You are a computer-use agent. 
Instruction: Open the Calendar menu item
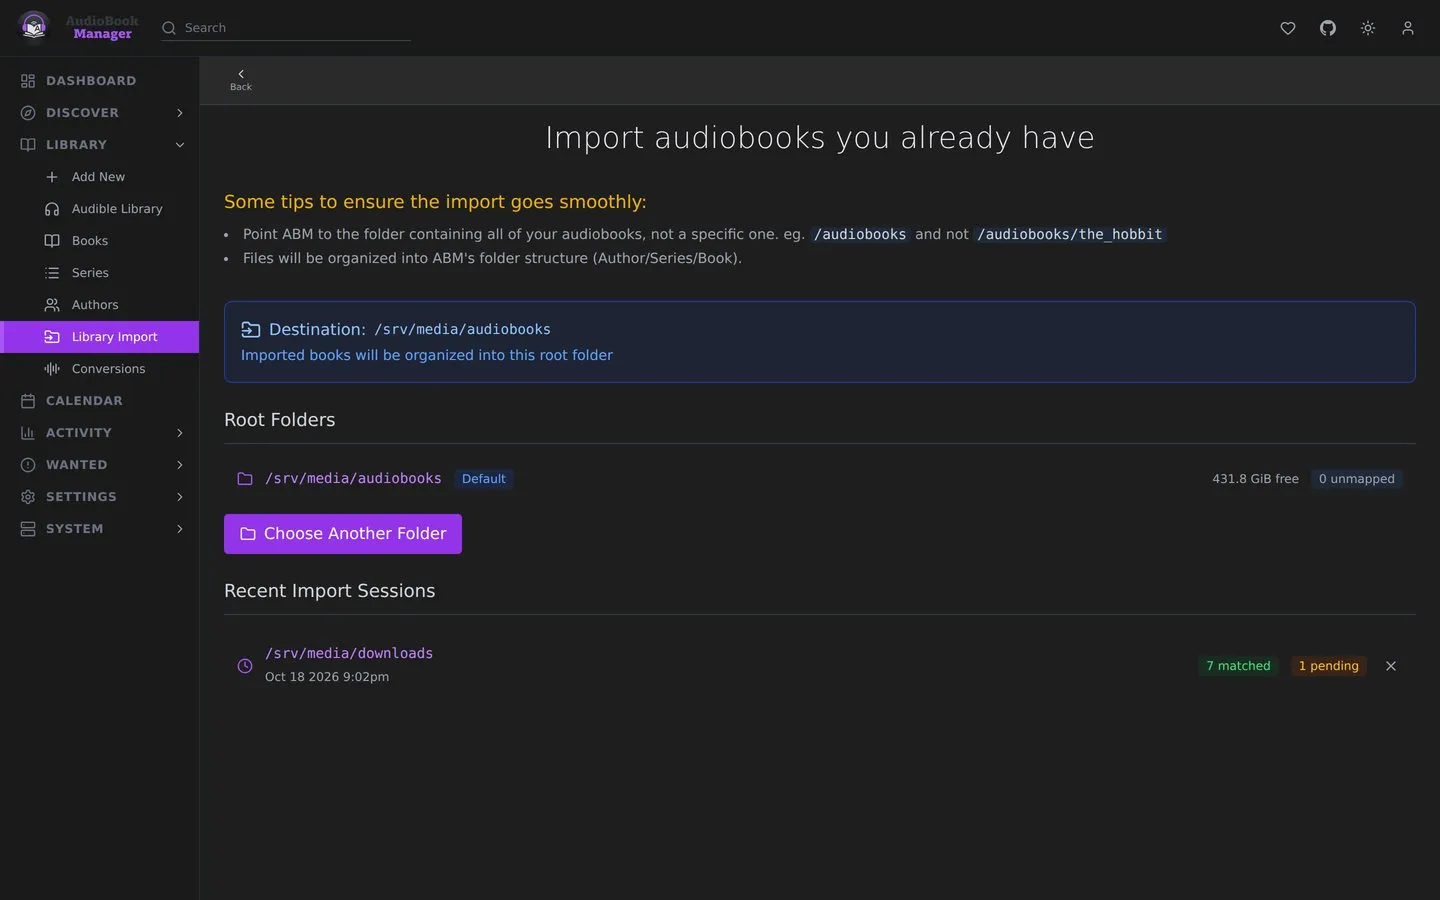[100, 401]
